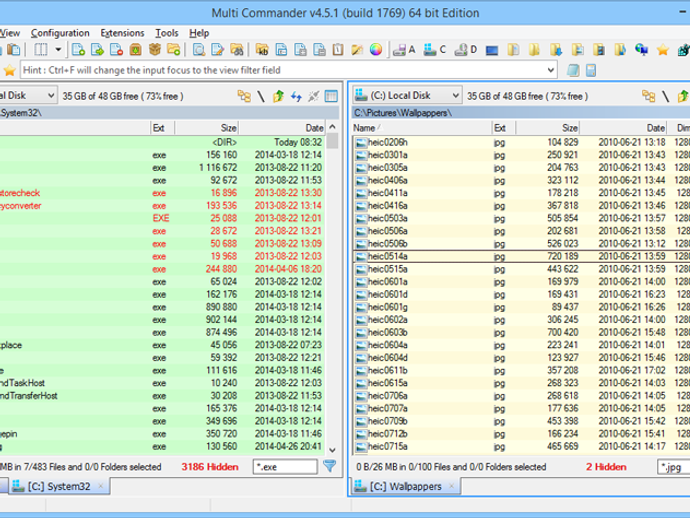Expand the left panel drive selector dropdown
The height and width of the screenshot is (518, 690).
(49, 96)
